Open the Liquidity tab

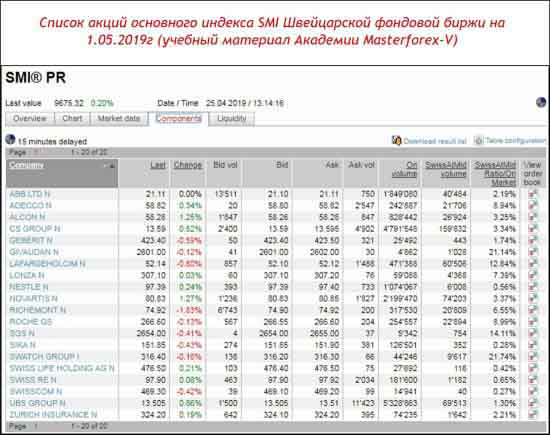(232, 119)
